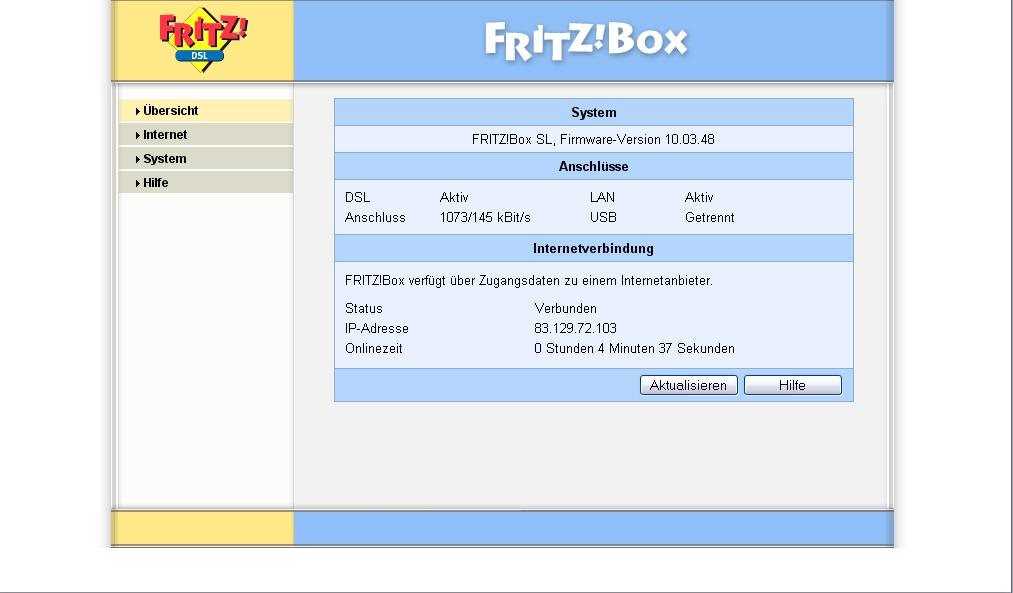Click the Anschlüsse section header
The image size is (1013, 593).
tap(593, 166)
